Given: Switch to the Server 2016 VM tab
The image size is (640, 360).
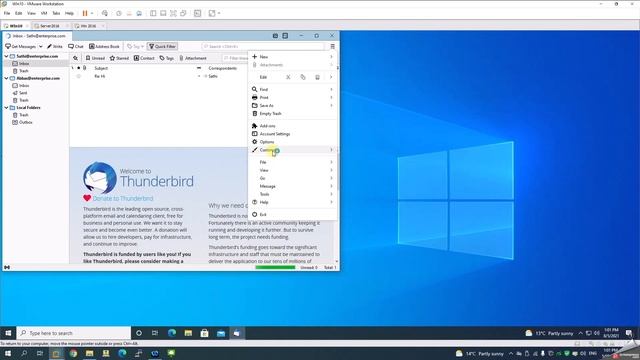Looking at the screenshot, I should click(x=50, y=26).
